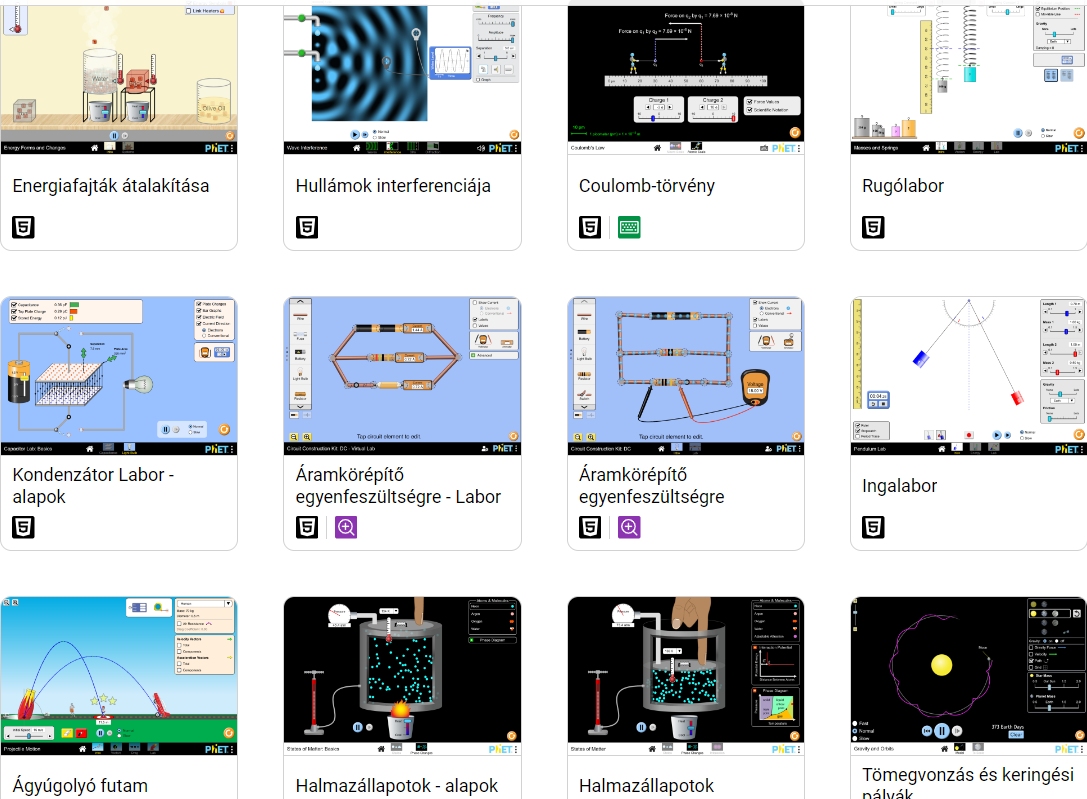Open the Coulomb-törvény simulation title
Image resolution: width=1087 pixels, height=799 pixels.
coord(646,186)
